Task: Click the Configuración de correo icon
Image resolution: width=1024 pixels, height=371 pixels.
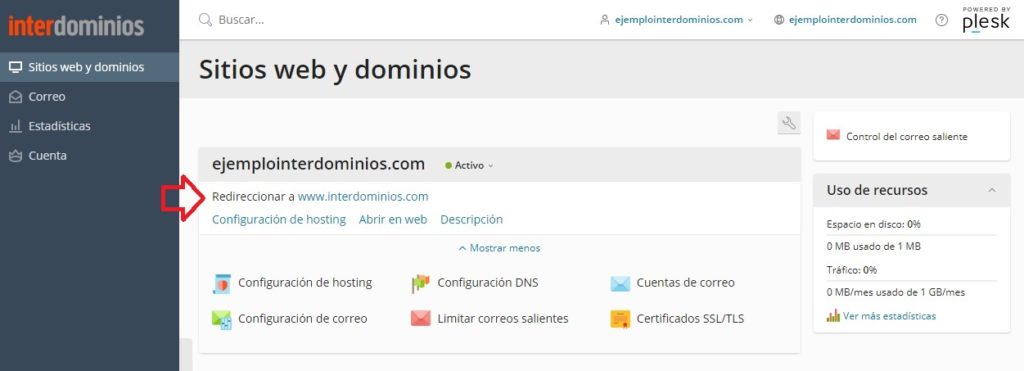Action: click(222, 319)
